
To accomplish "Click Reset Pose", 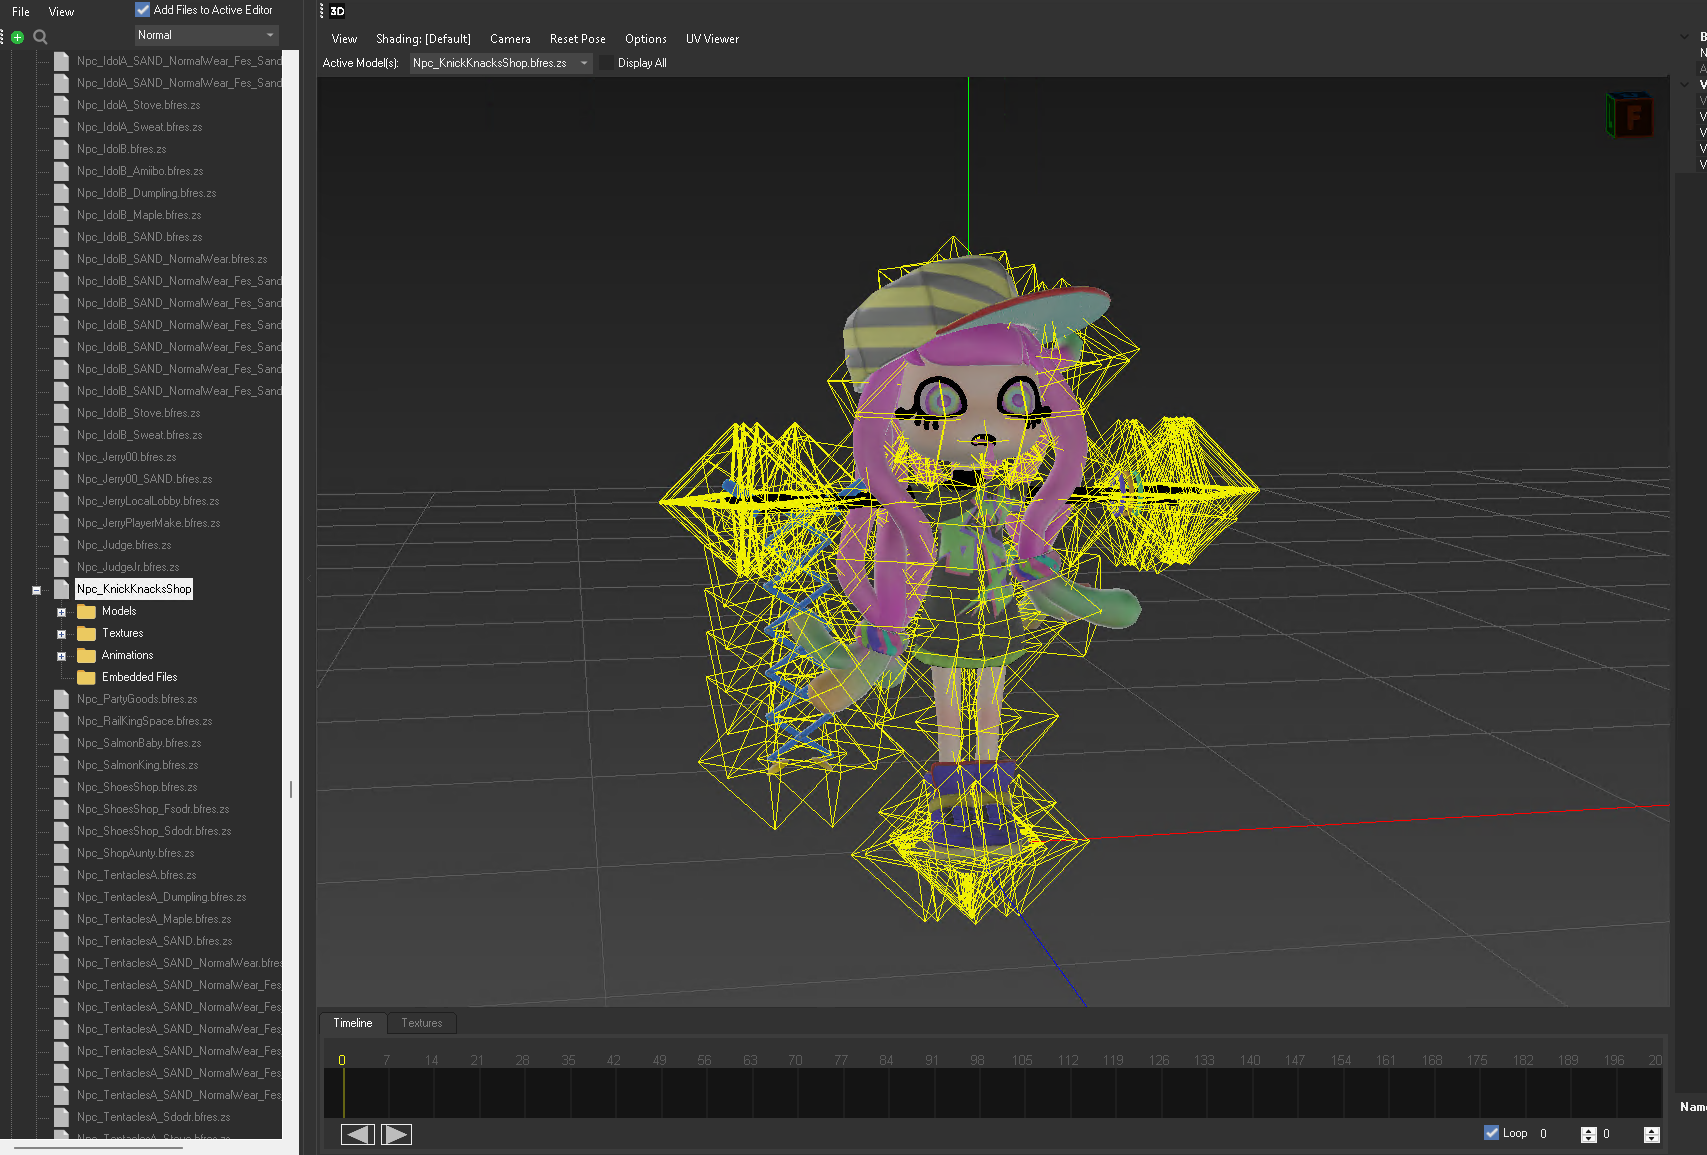I will 578,39.
